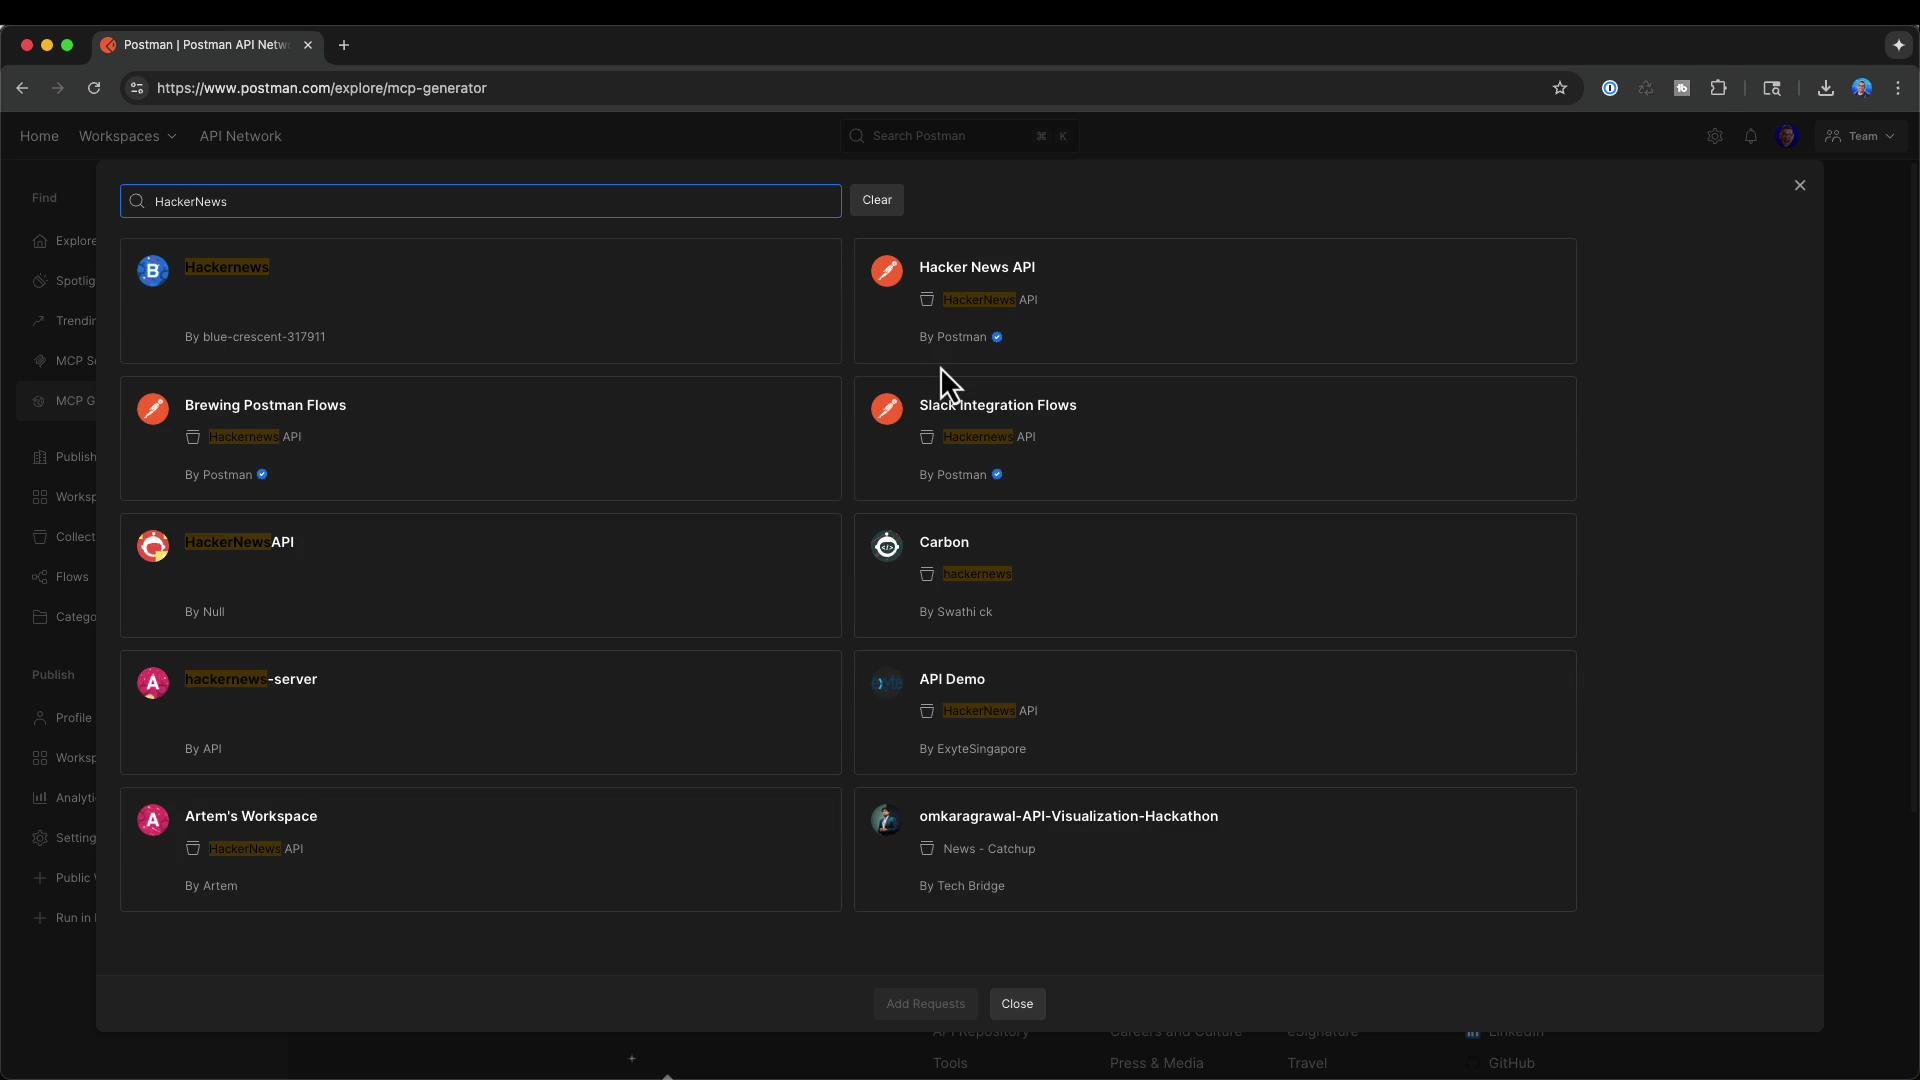This screenshot has width=1920, height=1080.
Task: Click the Press & Media footer link
Action: (1157, 1063)
